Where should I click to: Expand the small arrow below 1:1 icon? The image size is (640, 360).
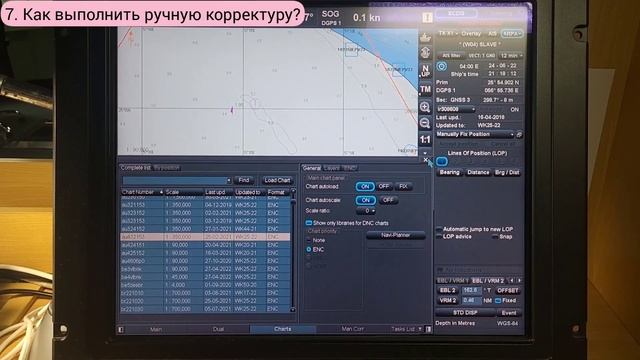425,152
